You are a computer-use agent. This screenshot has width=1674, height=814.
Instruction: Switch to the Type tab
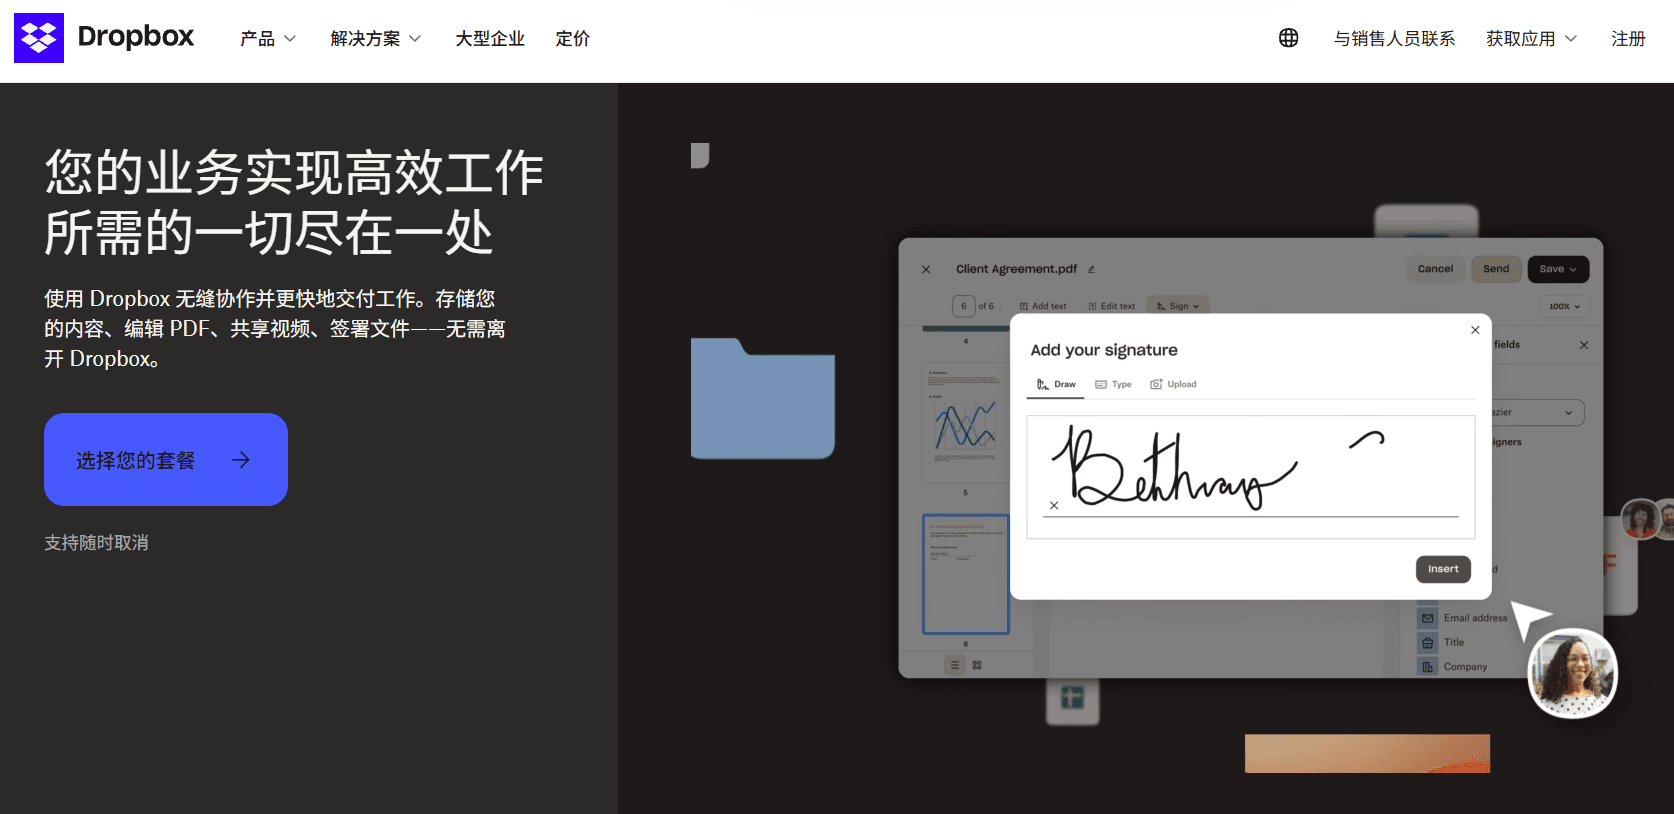click(x=1114, y=384)
